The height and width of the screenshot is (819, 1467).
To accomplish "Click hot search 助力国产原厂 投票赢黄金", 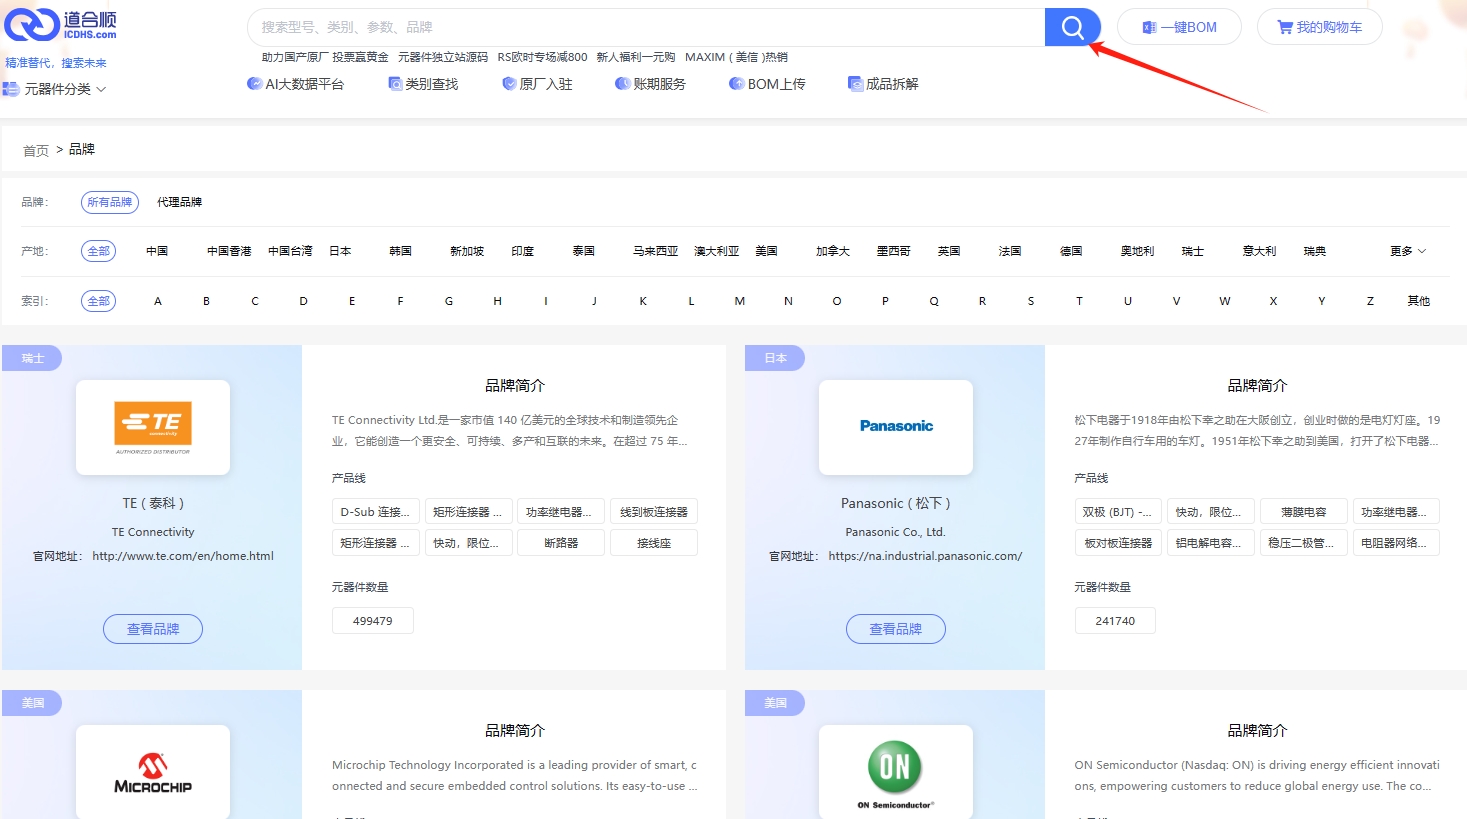I will [325, 57].
